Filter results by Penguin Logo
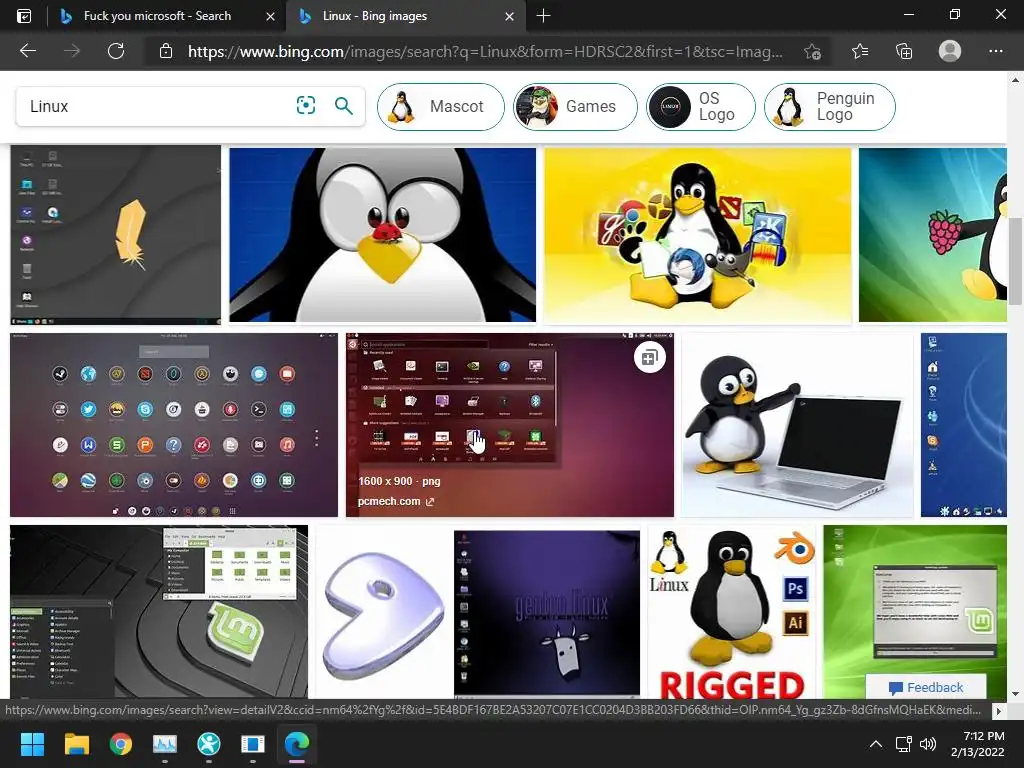 pos(829,106)
